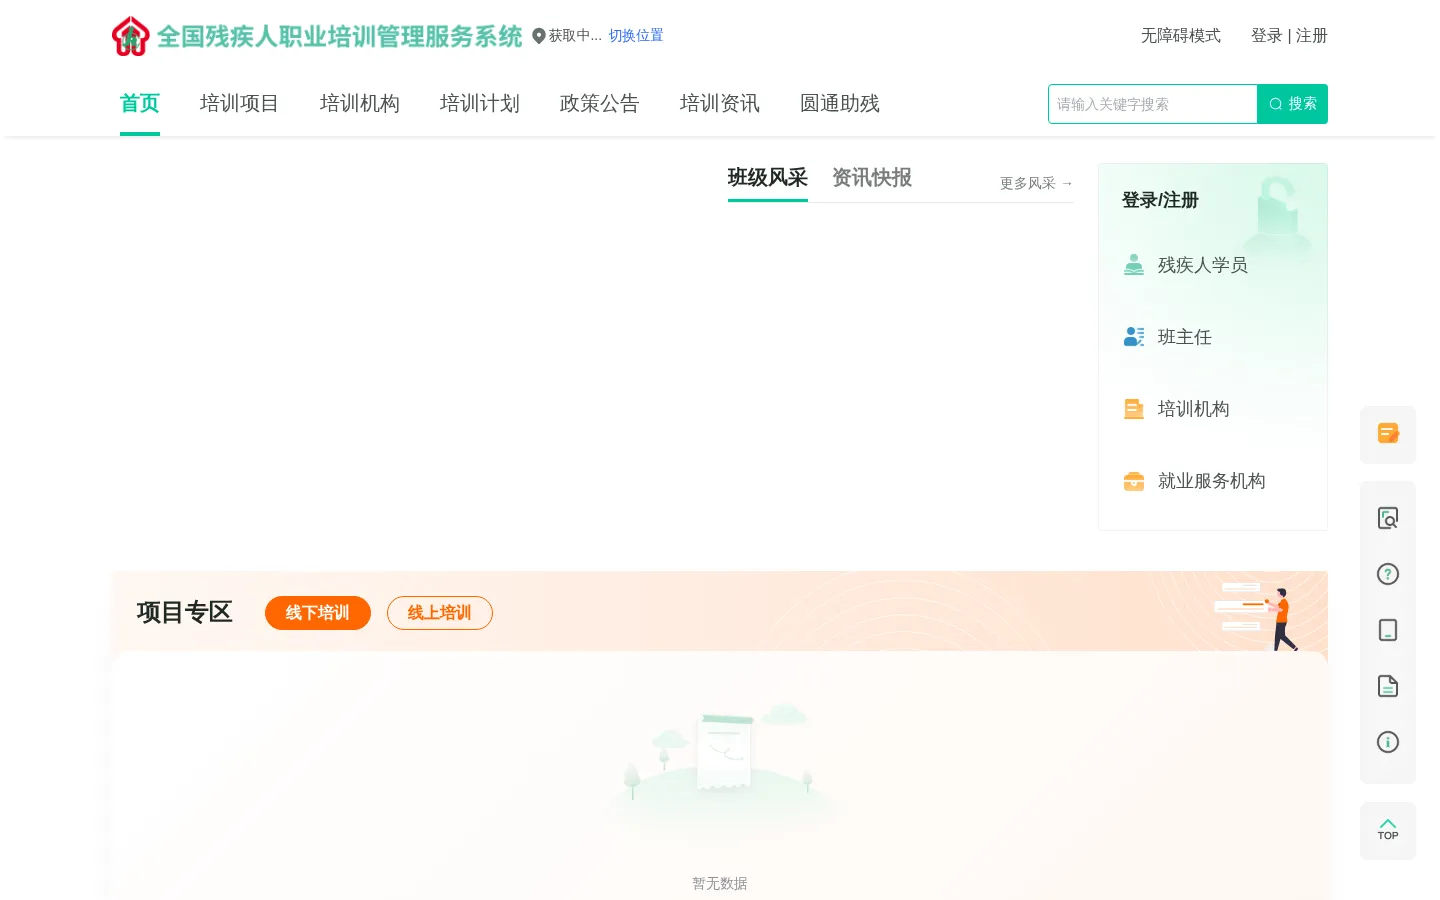Screen dimensions: 1440x900
Task: Click the green 搜索 button
Action: pyautogui.click(x=1292, y=104)
